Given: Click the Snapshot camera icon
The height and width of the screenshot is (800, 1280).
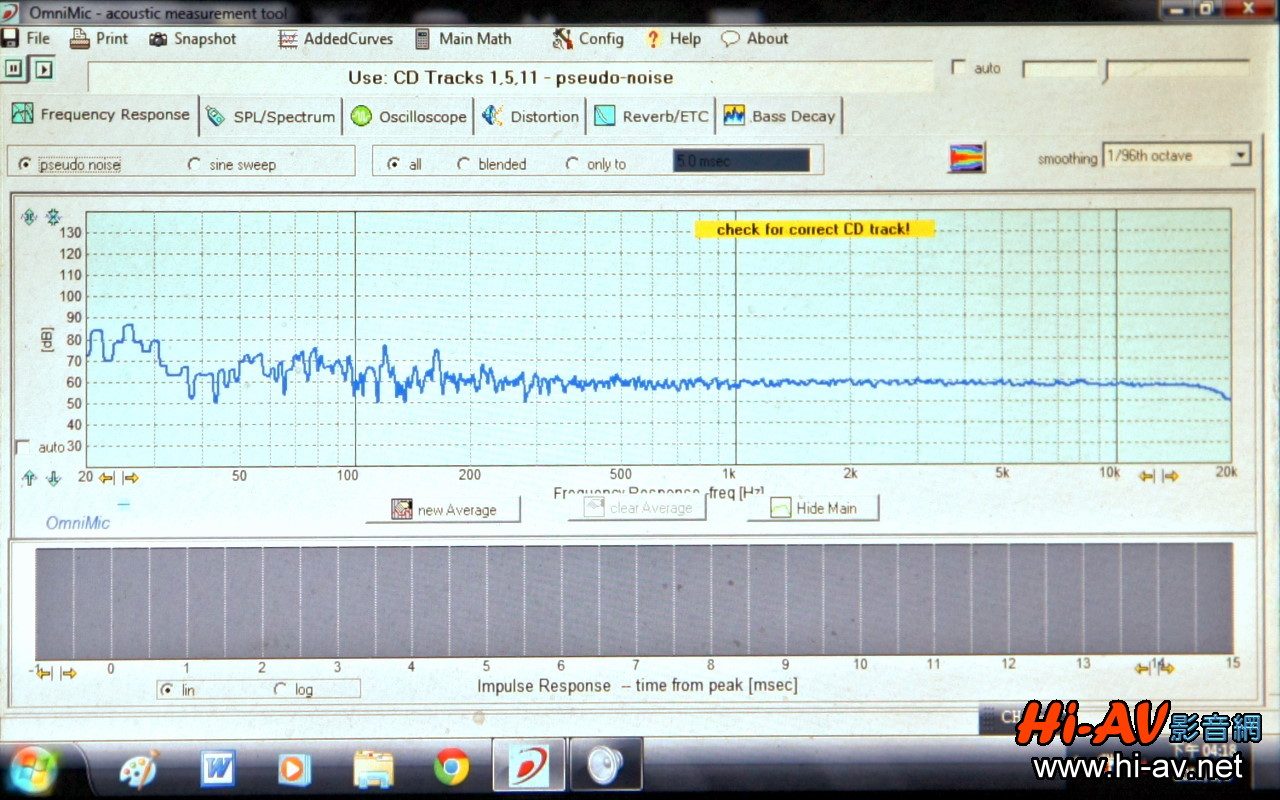Looking at the screenshot, I should (159, 39).
